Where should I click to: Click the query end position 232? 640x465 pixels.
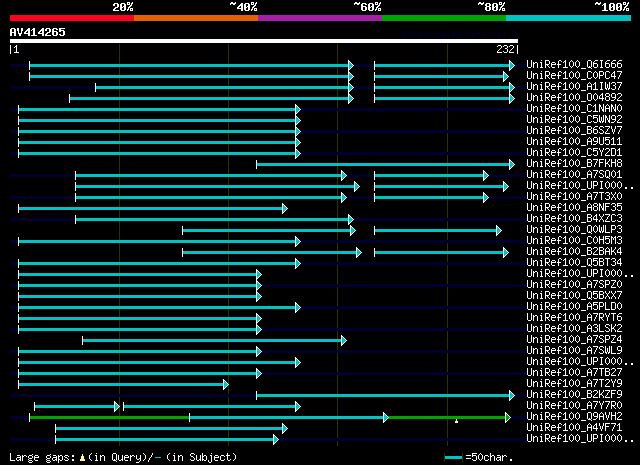coord(505,49)
